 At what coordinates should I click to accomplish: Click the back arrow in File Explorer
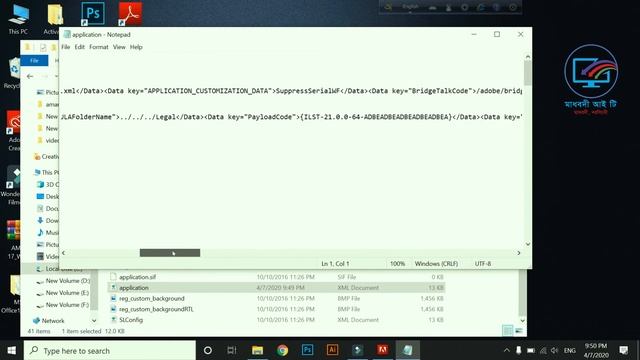coord(30,76)
